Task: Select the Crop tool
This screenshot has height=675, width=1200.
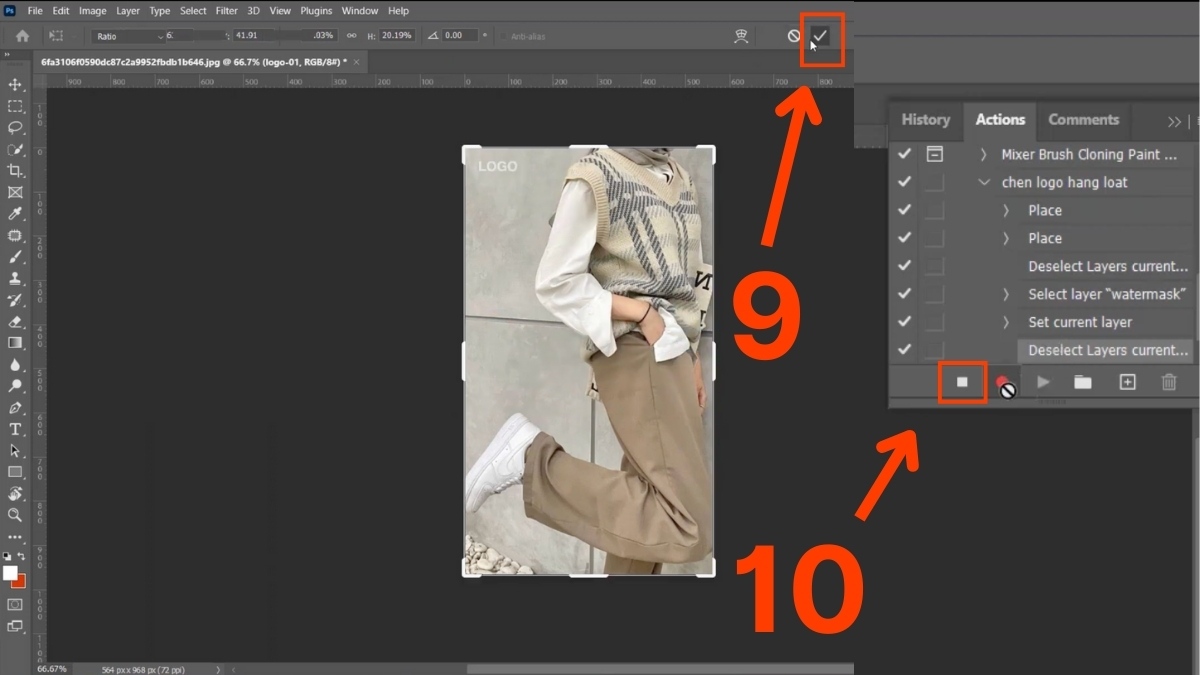Action: coord(15,171)
